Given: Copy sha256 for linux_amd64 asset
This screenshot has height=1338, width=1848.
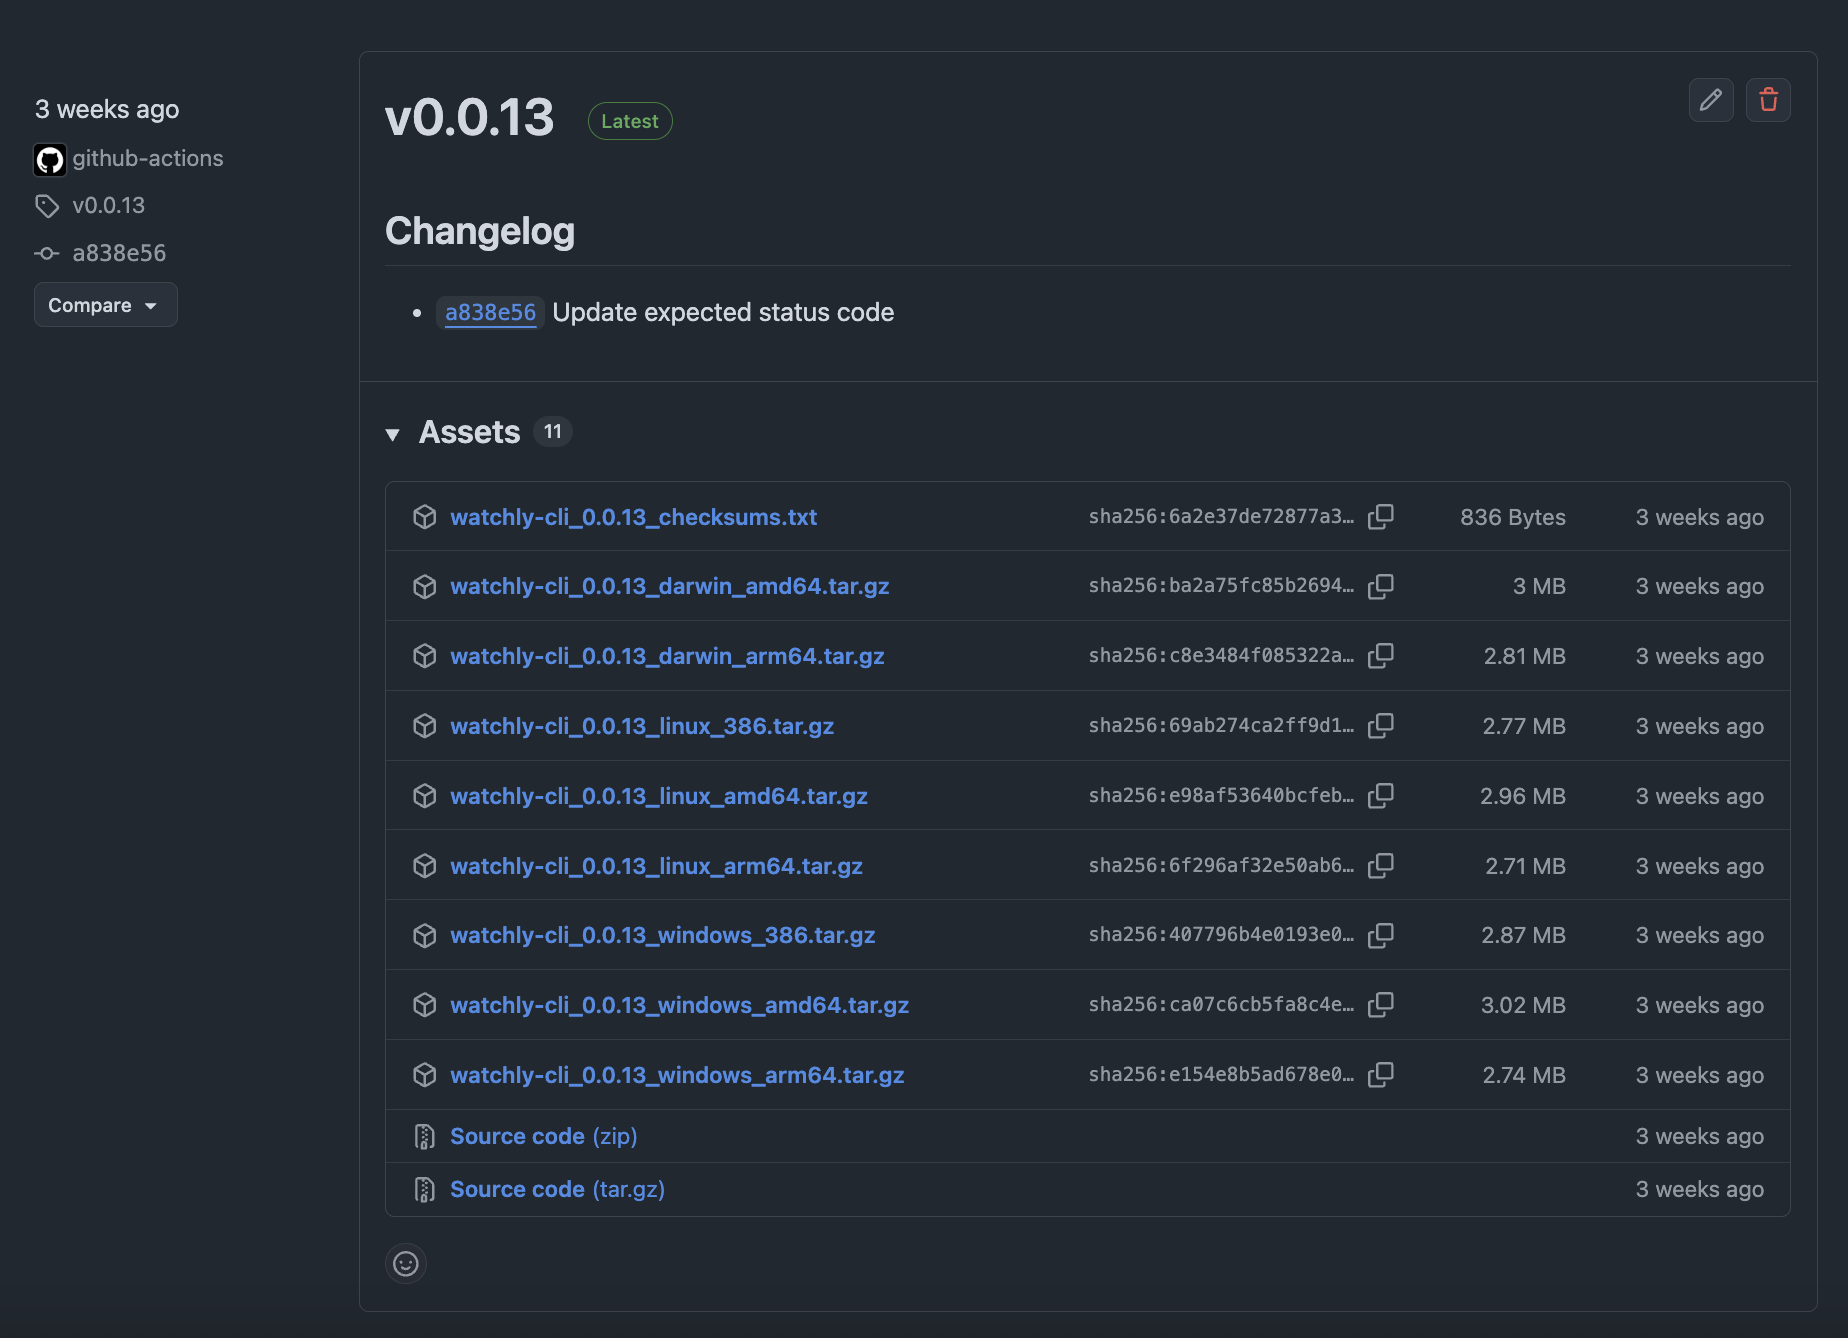Looking at the screenshot, I should (x=1381, y=795).
